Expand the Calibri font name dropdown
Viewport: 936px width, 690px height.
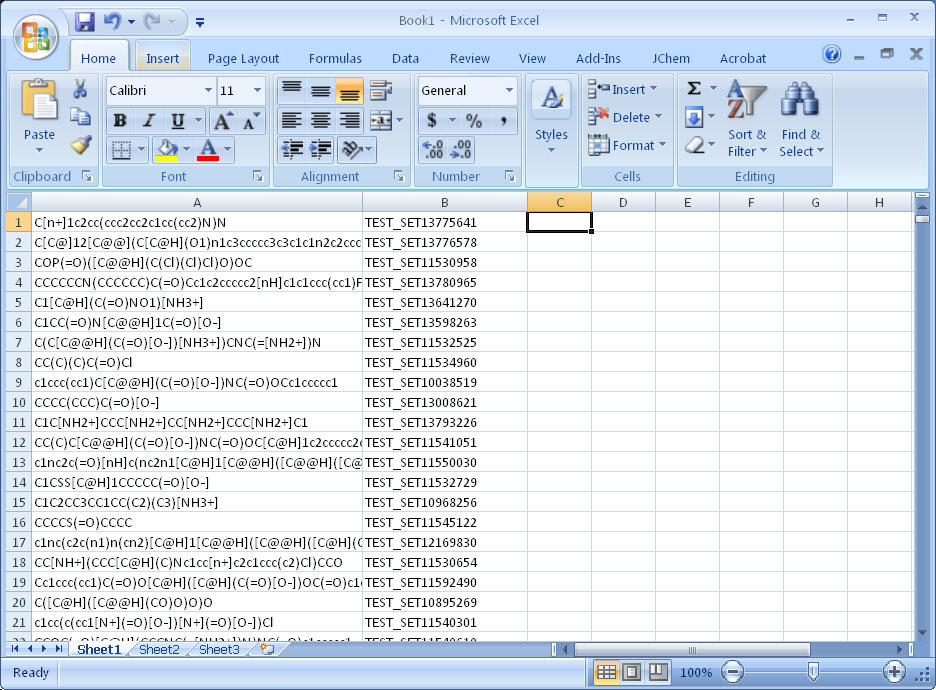click(208, 91)
